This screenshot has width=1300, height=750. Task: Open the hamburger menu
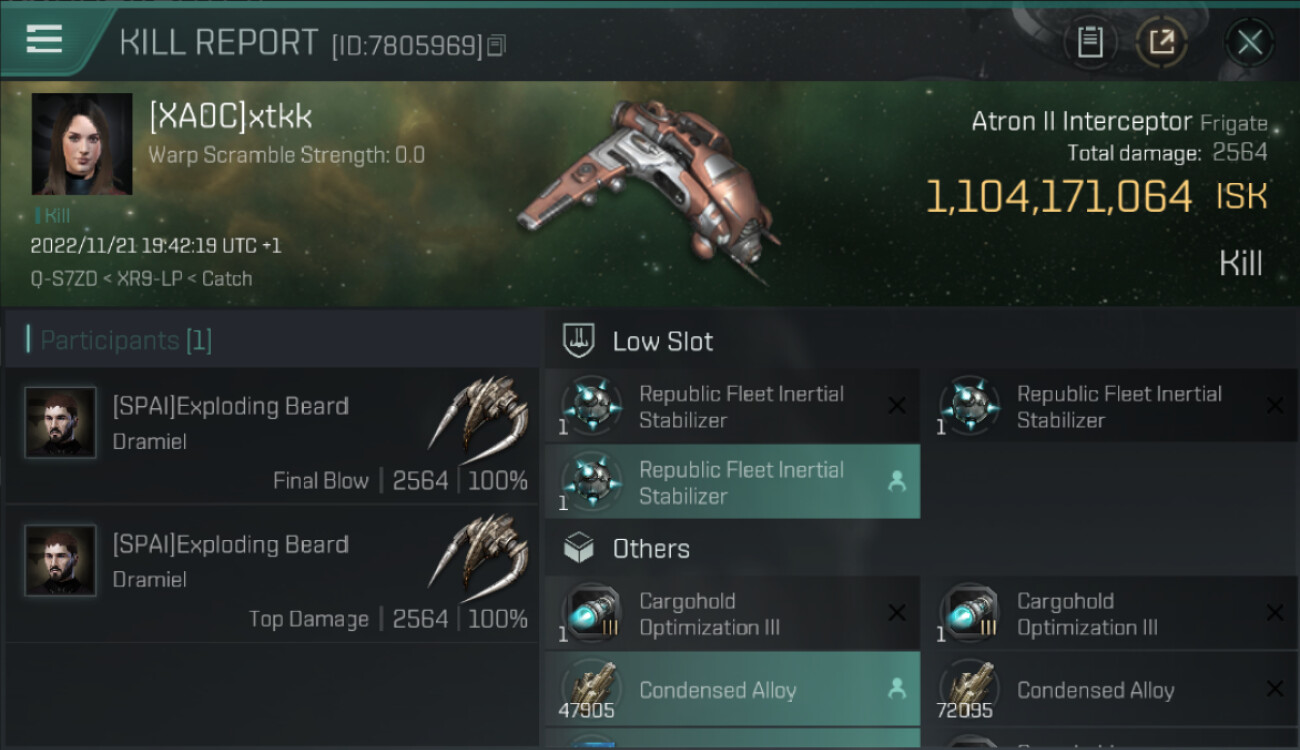(44, 39)
